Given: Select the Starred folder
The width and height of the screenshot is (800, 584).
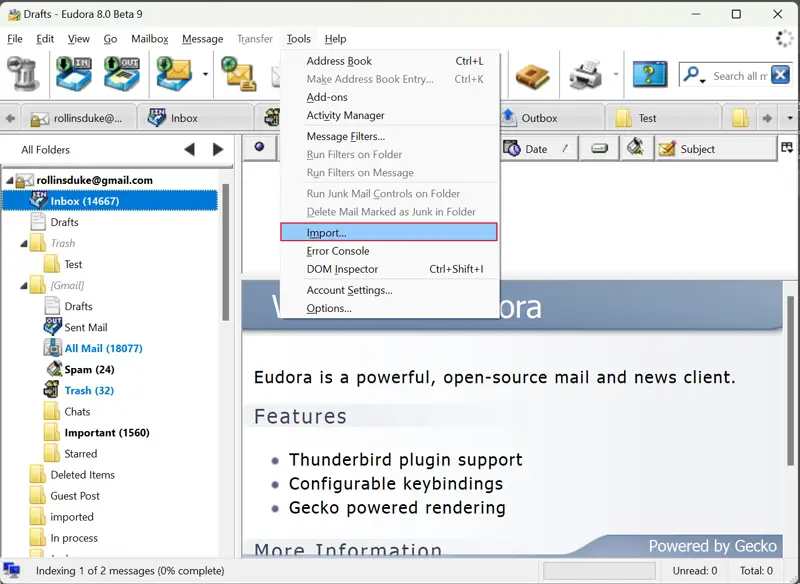Looking at the screenshot, I should (x=81, y=453).
